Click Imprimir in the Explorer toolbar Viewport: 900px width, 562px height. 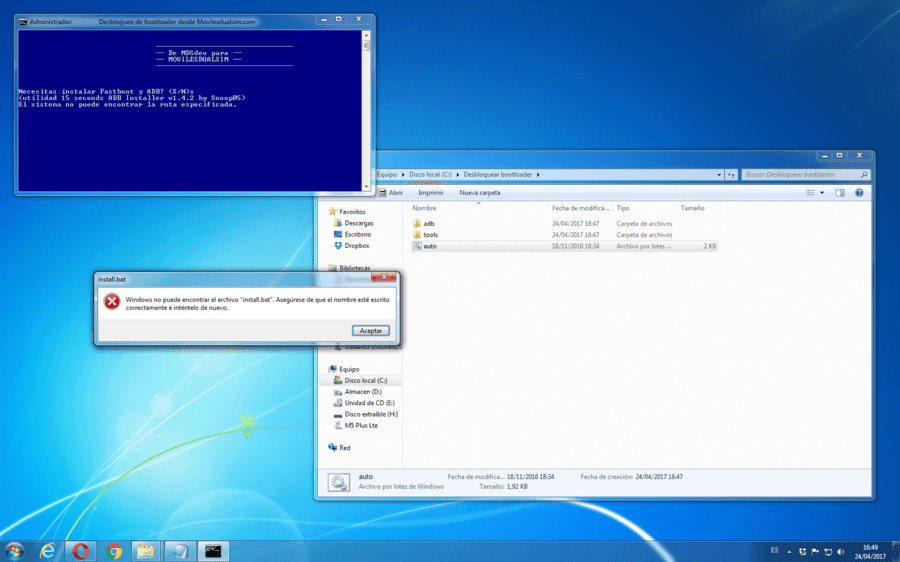pos(430,193)
